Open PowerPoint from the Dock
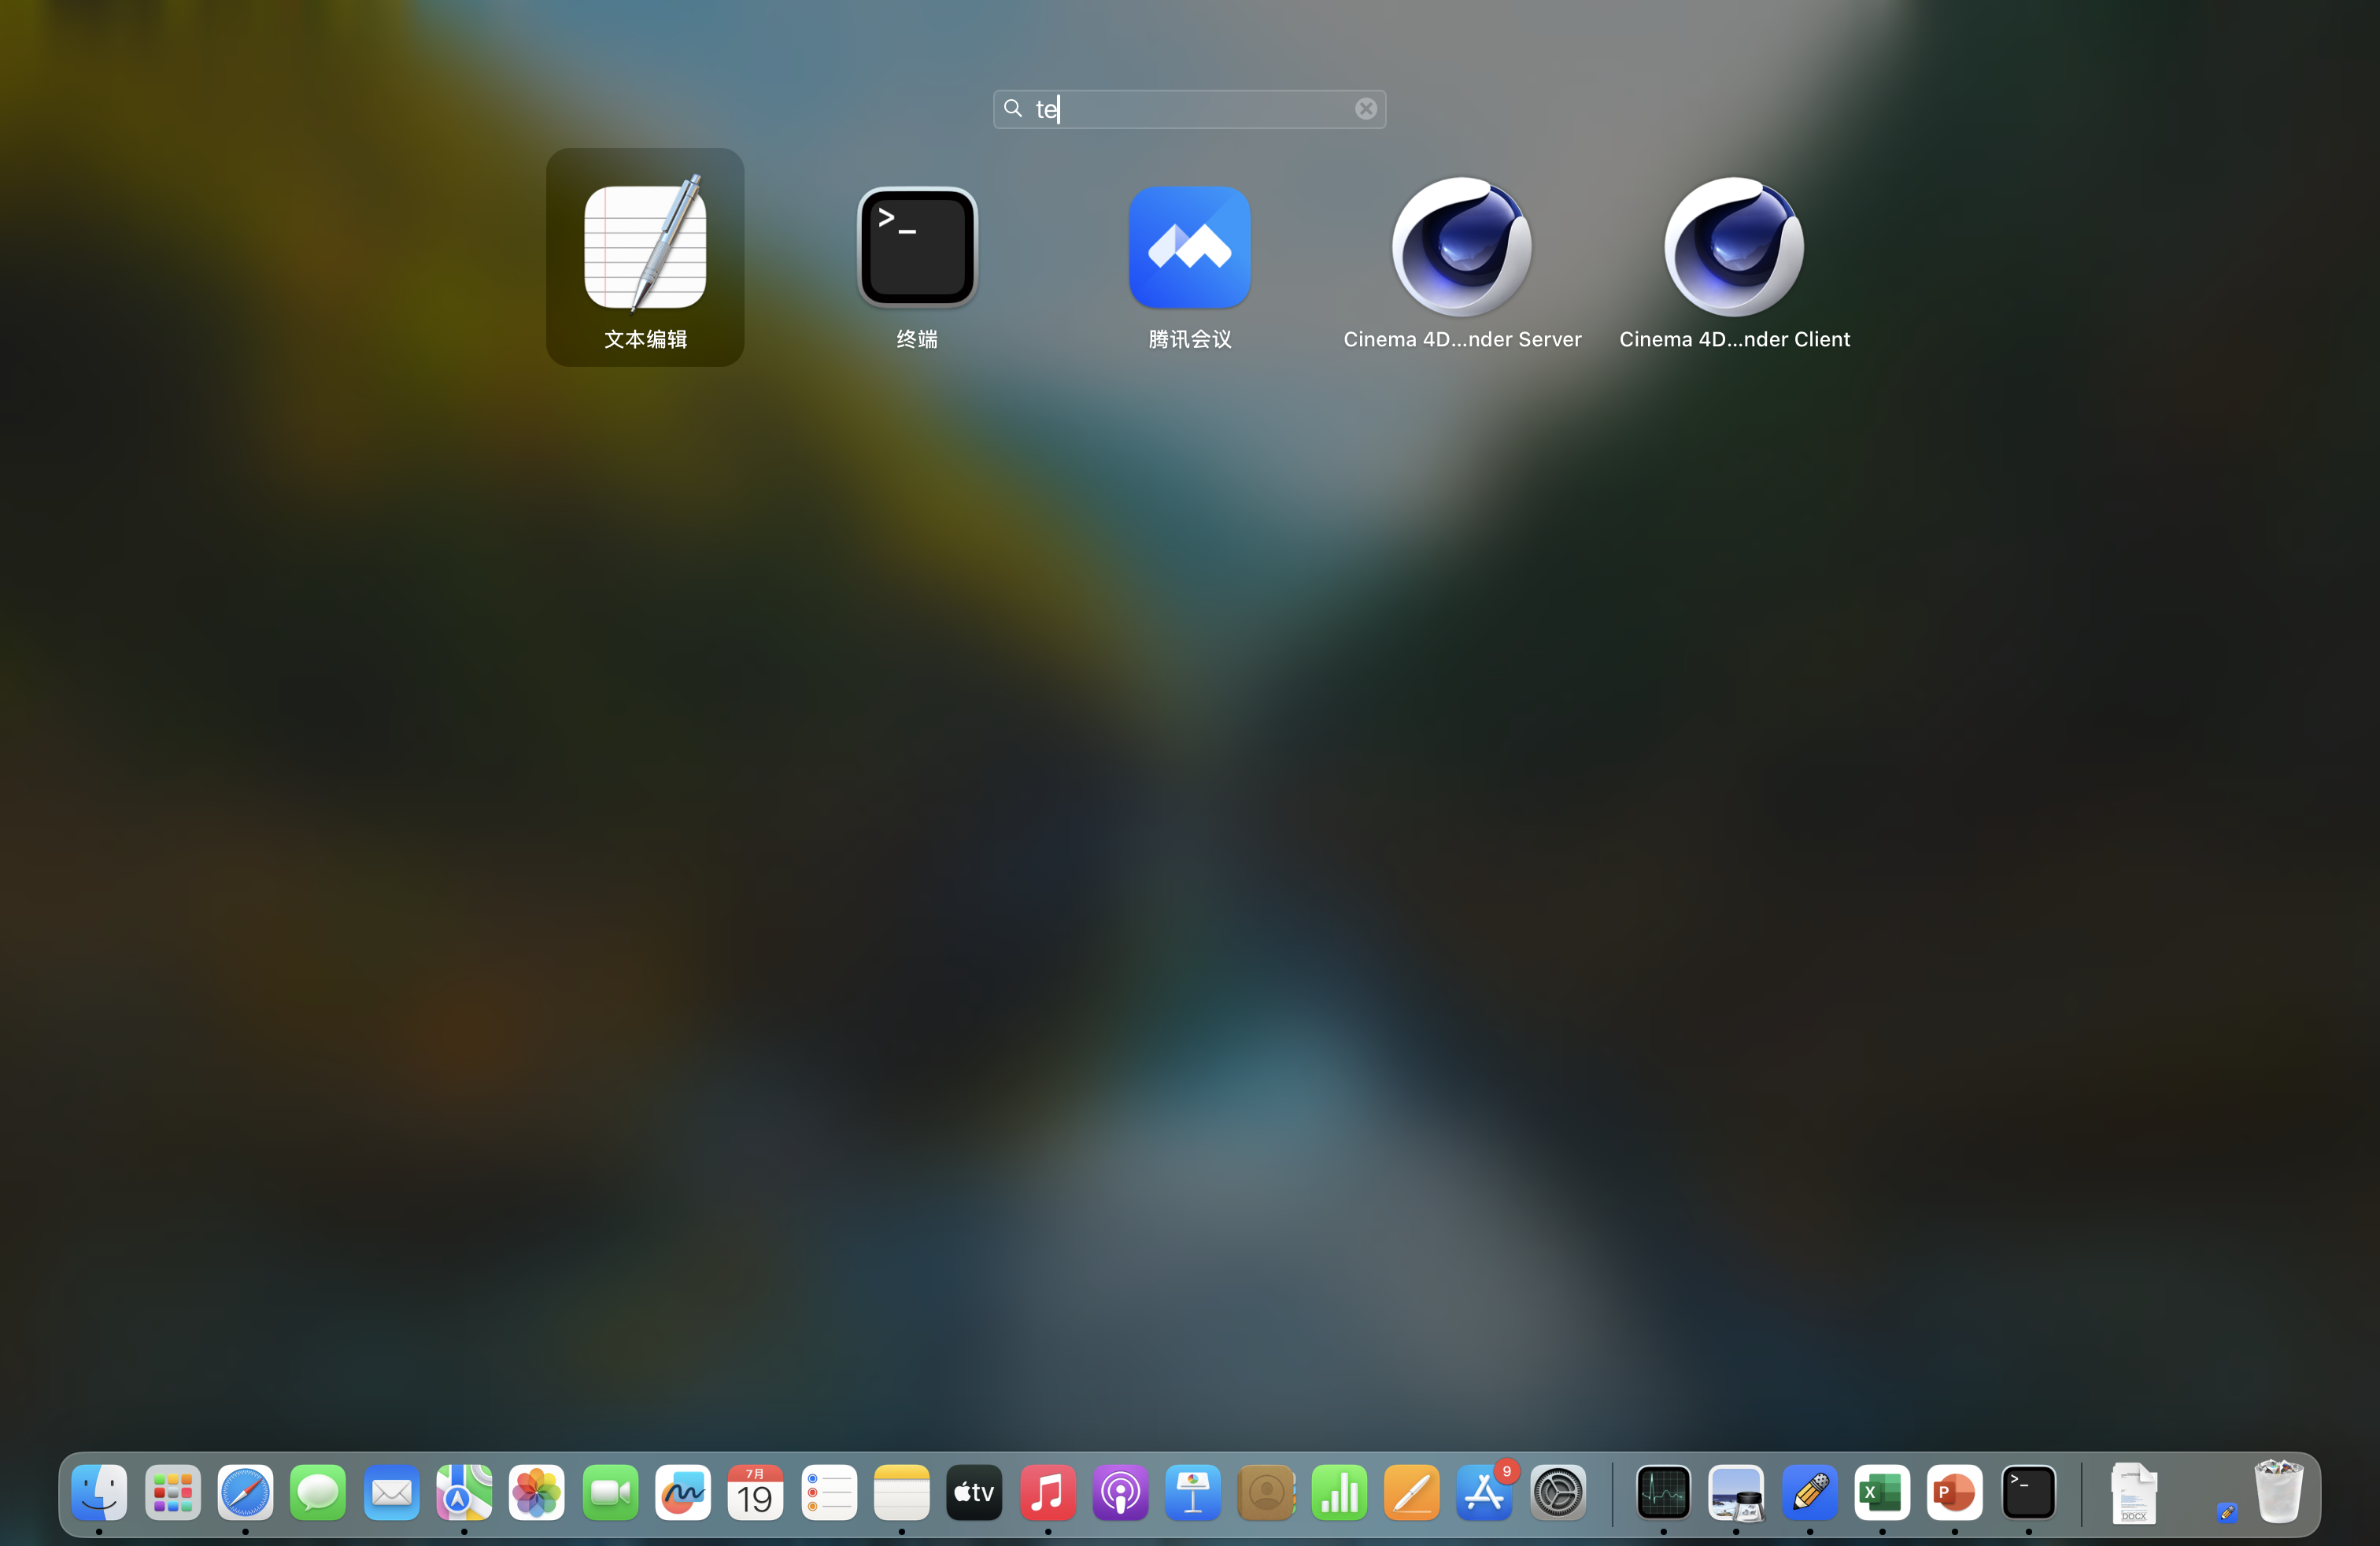This screenshot has width=2380, height=1546. tap(1954, 1493)
